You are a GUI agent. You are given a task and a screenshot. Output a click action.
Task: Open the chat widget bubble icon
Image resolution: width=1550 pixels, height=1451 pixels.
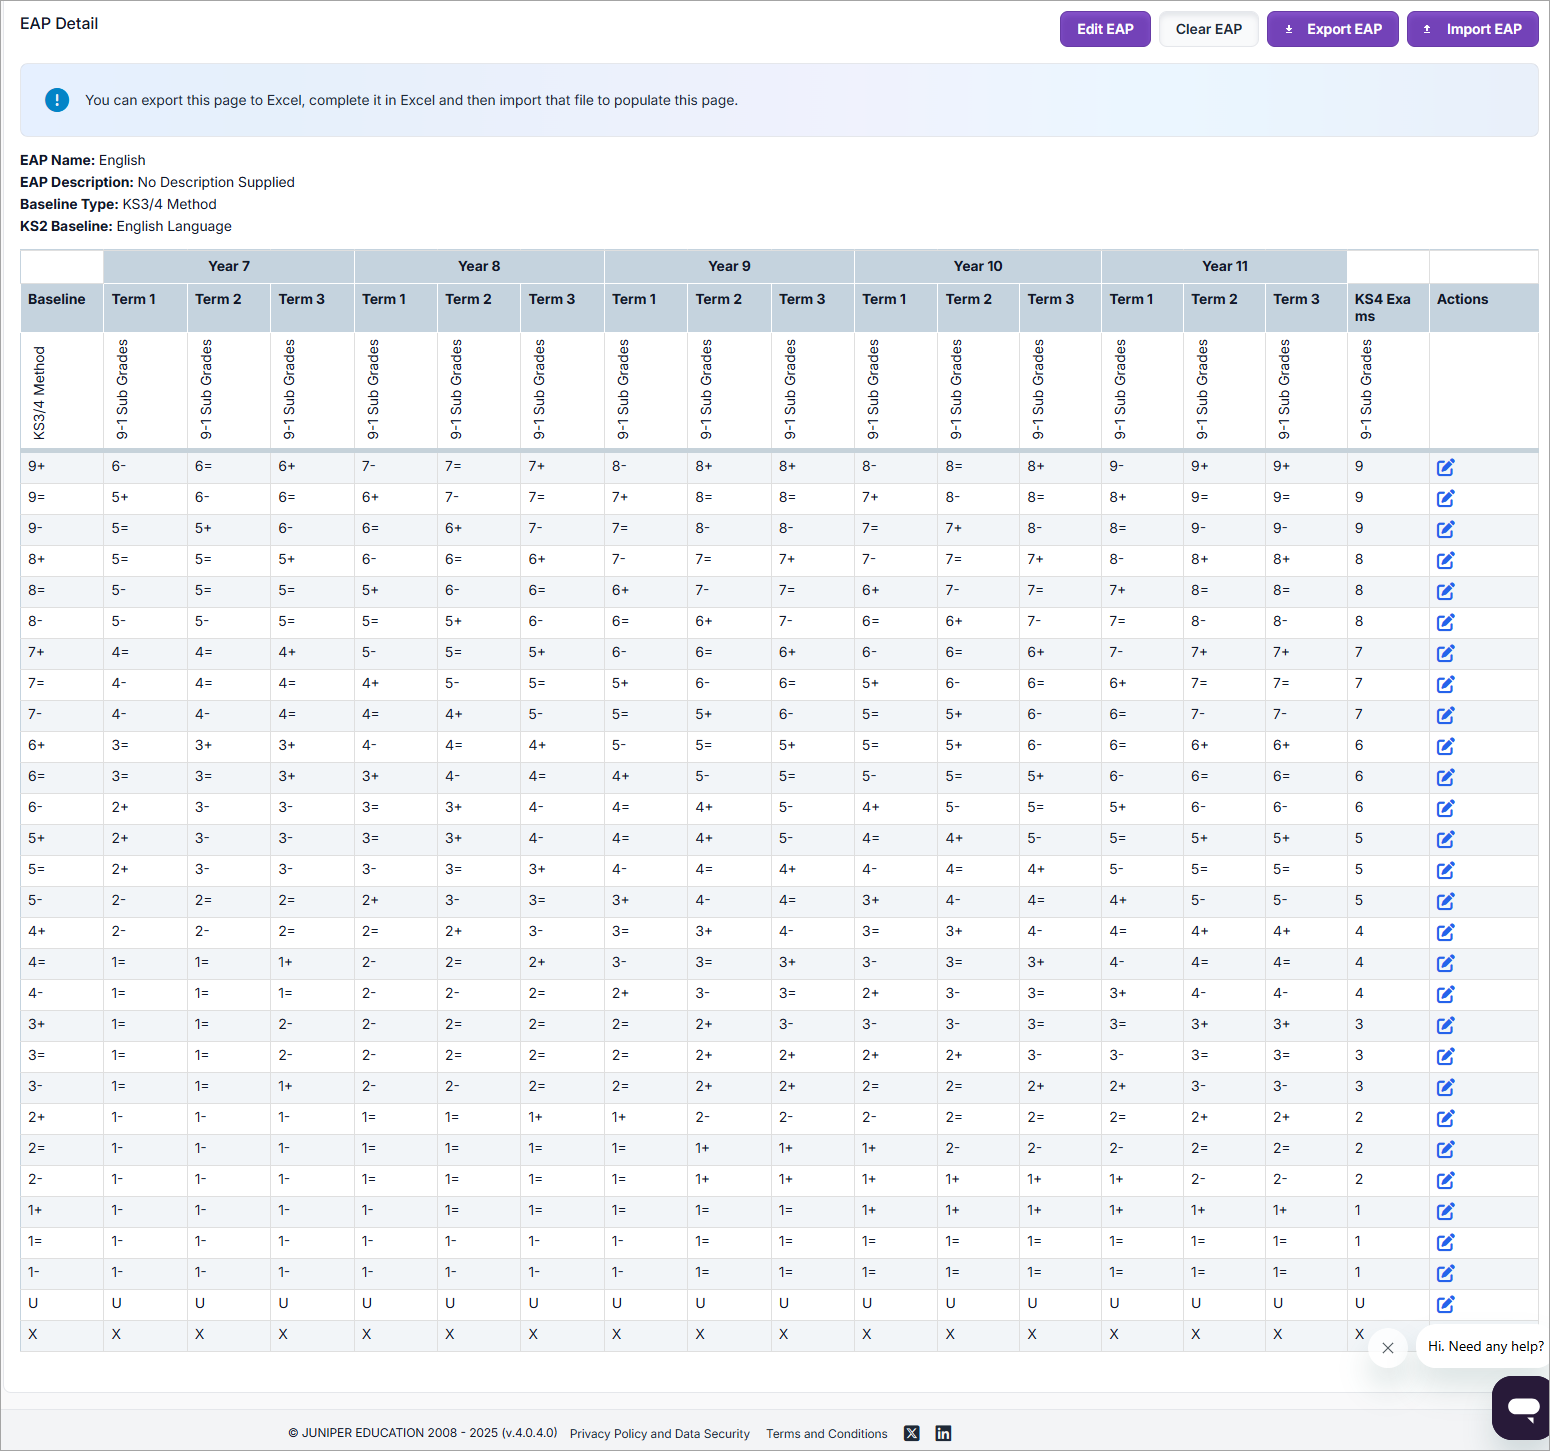point(1523,1407)
